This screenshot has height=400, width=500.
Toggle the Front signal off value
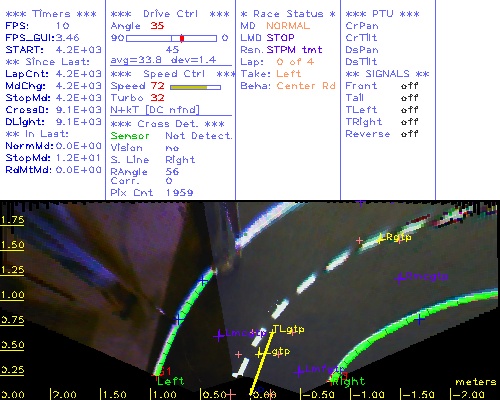click(409, 86)
